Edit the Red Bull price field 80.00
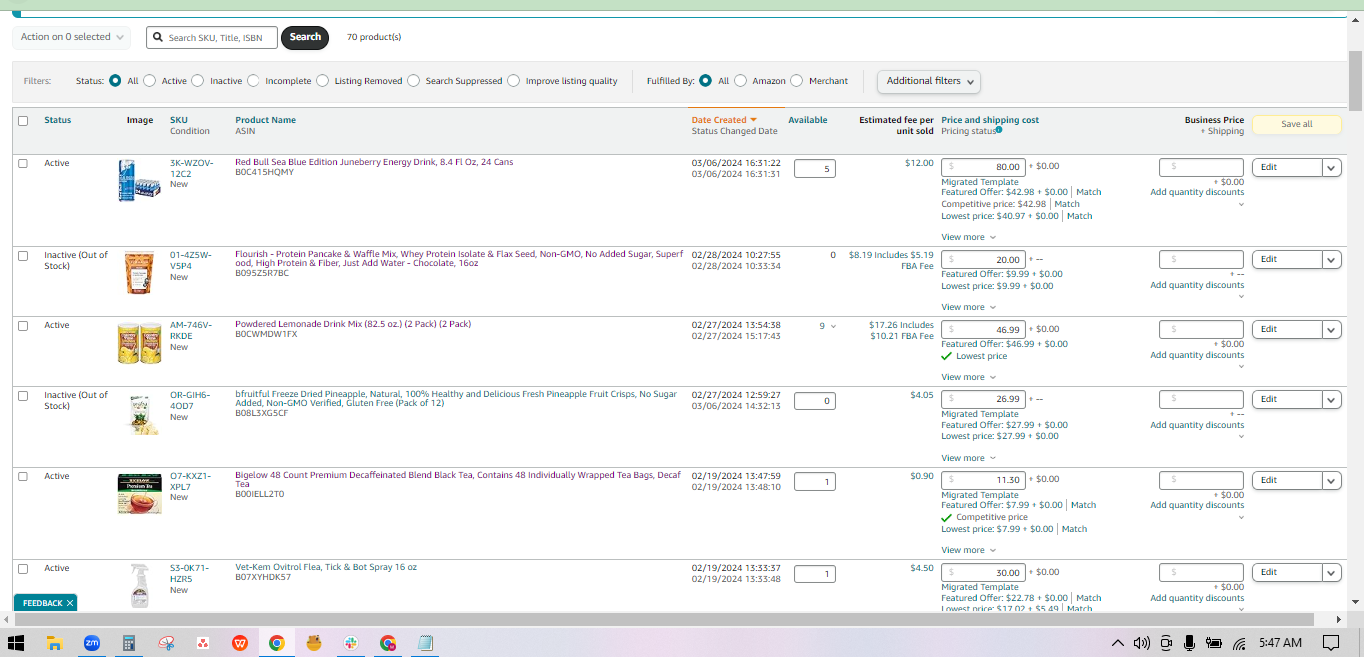Image resolution: width=1364 pixels, height=657 pixels. 983,167
